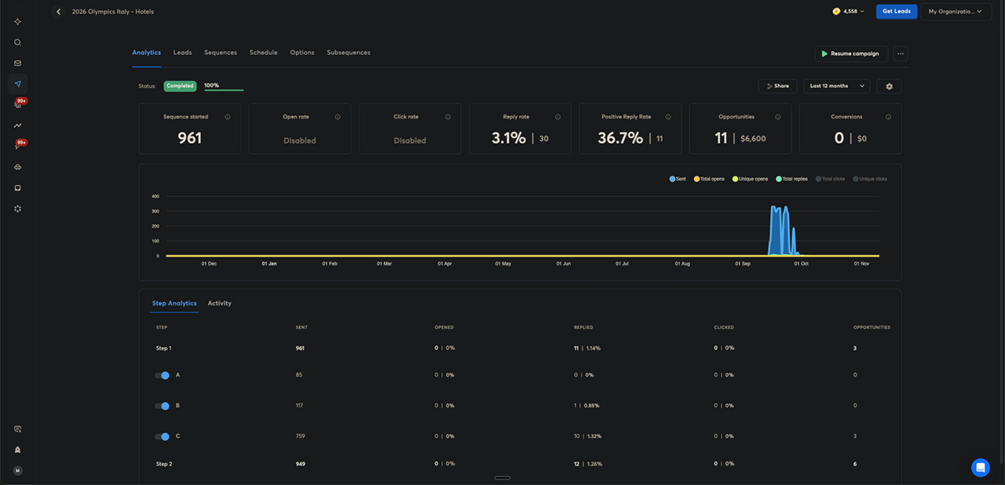The width and height of the screenshot is (1005, 485).
Task: Switch to the Leads tab
Action: (x=182, y=53)
